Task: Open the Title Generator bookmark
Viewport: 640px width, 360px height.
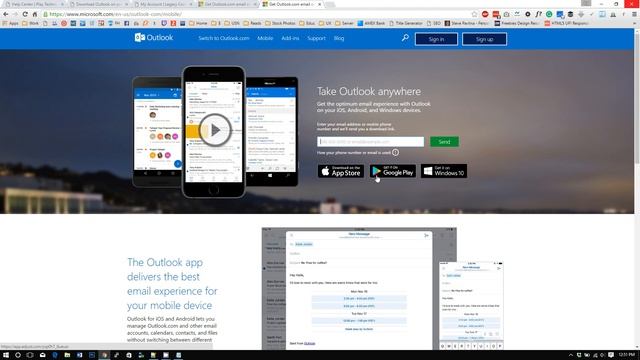Action: point(406,23)
